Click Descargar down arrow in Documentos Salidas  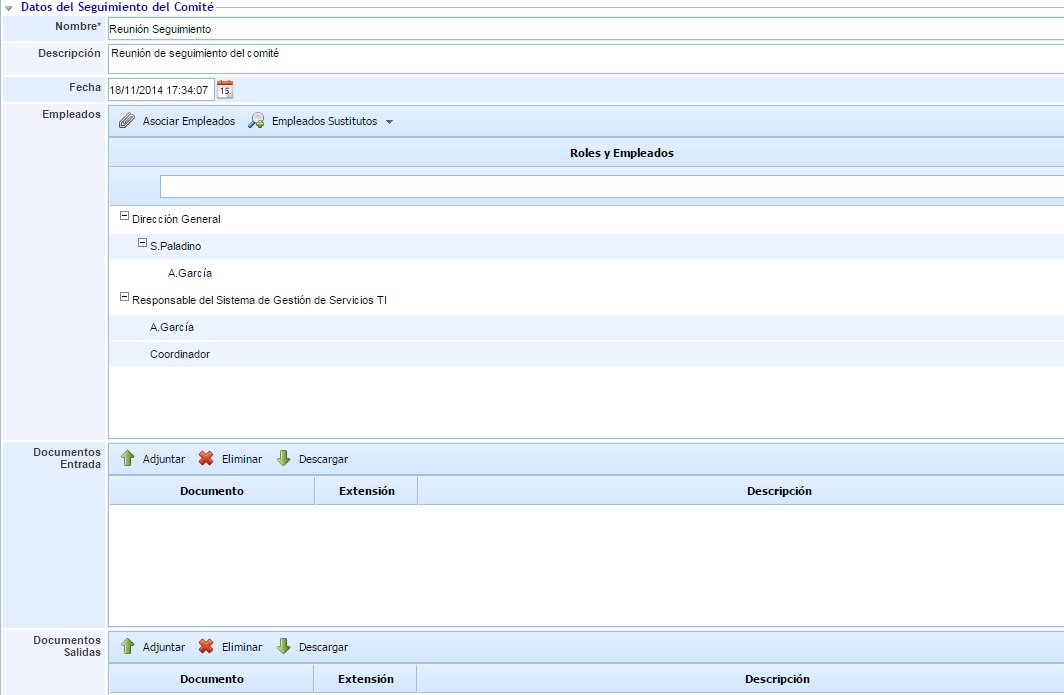pyautogui.click(x=284, y=647)
